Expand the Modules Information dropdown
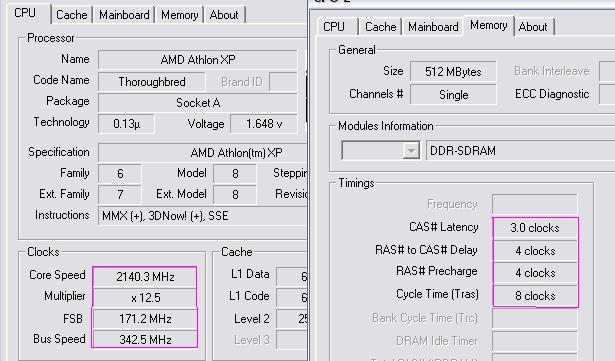This screenshot has width=615, height=361. [411, 151]
